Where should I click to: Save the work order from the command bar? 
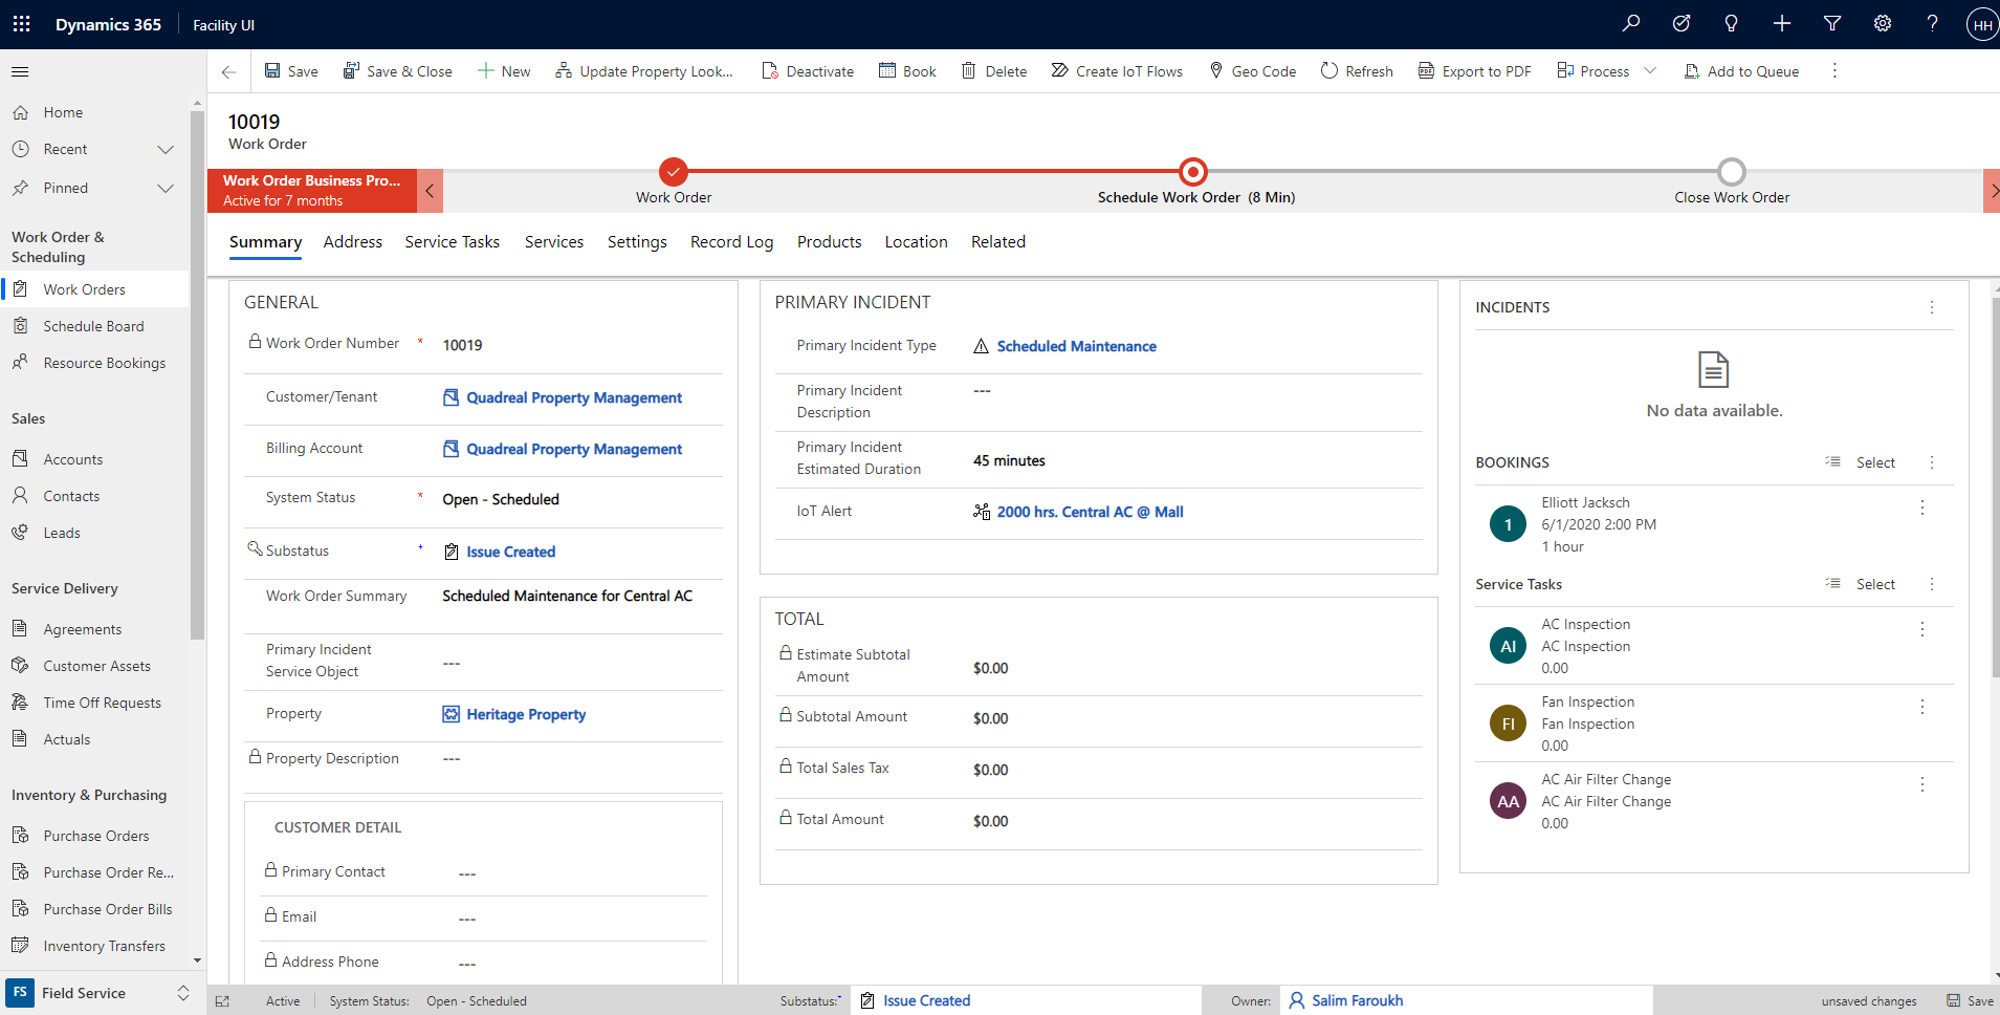point(291,71)
